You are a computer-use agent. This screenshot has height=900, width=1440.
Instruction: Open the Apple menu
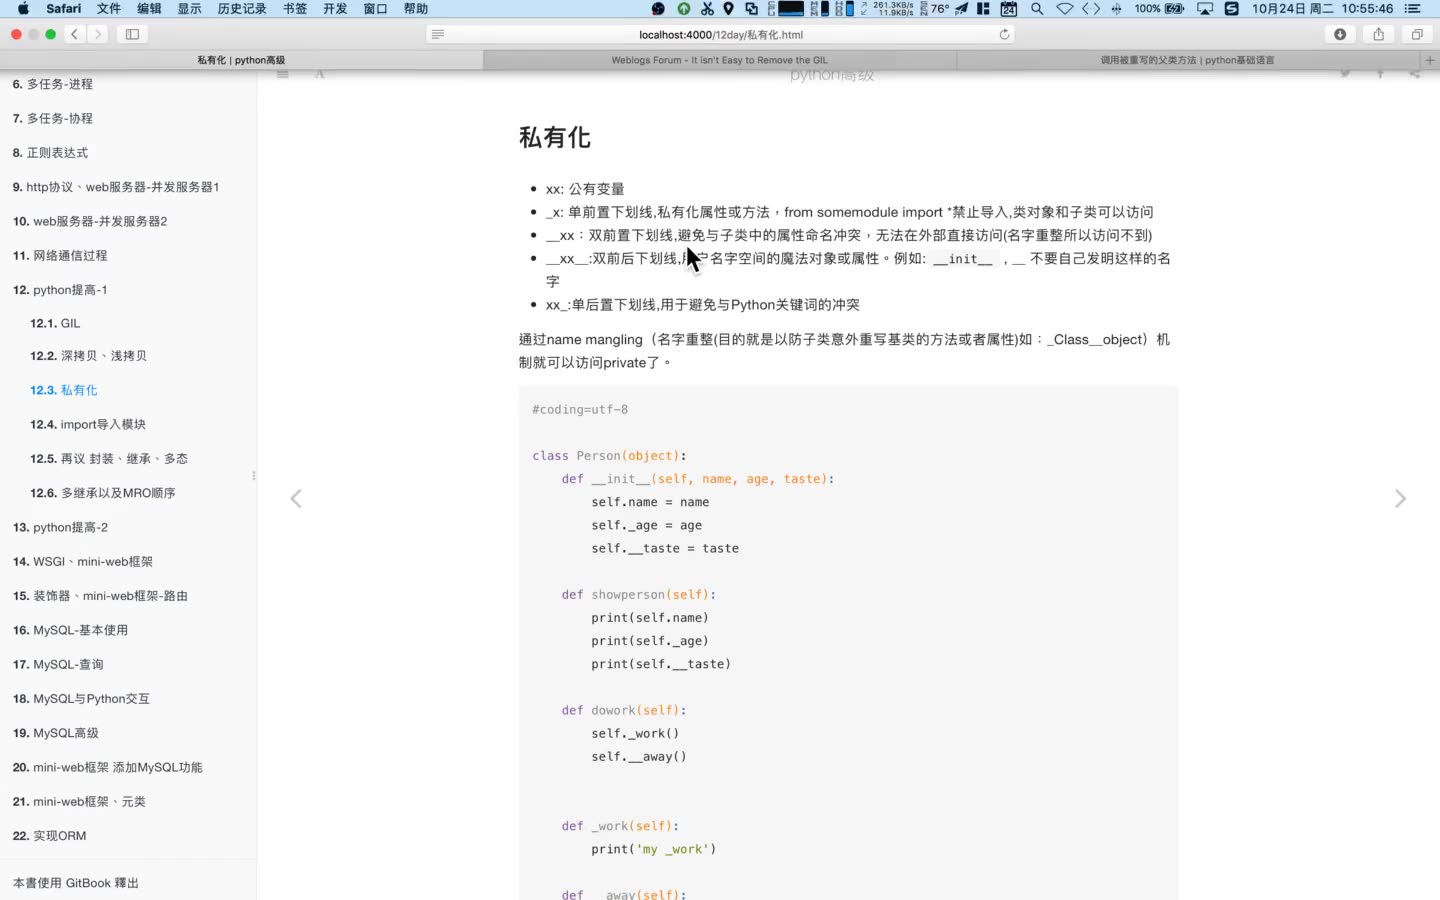coord(22,8)
